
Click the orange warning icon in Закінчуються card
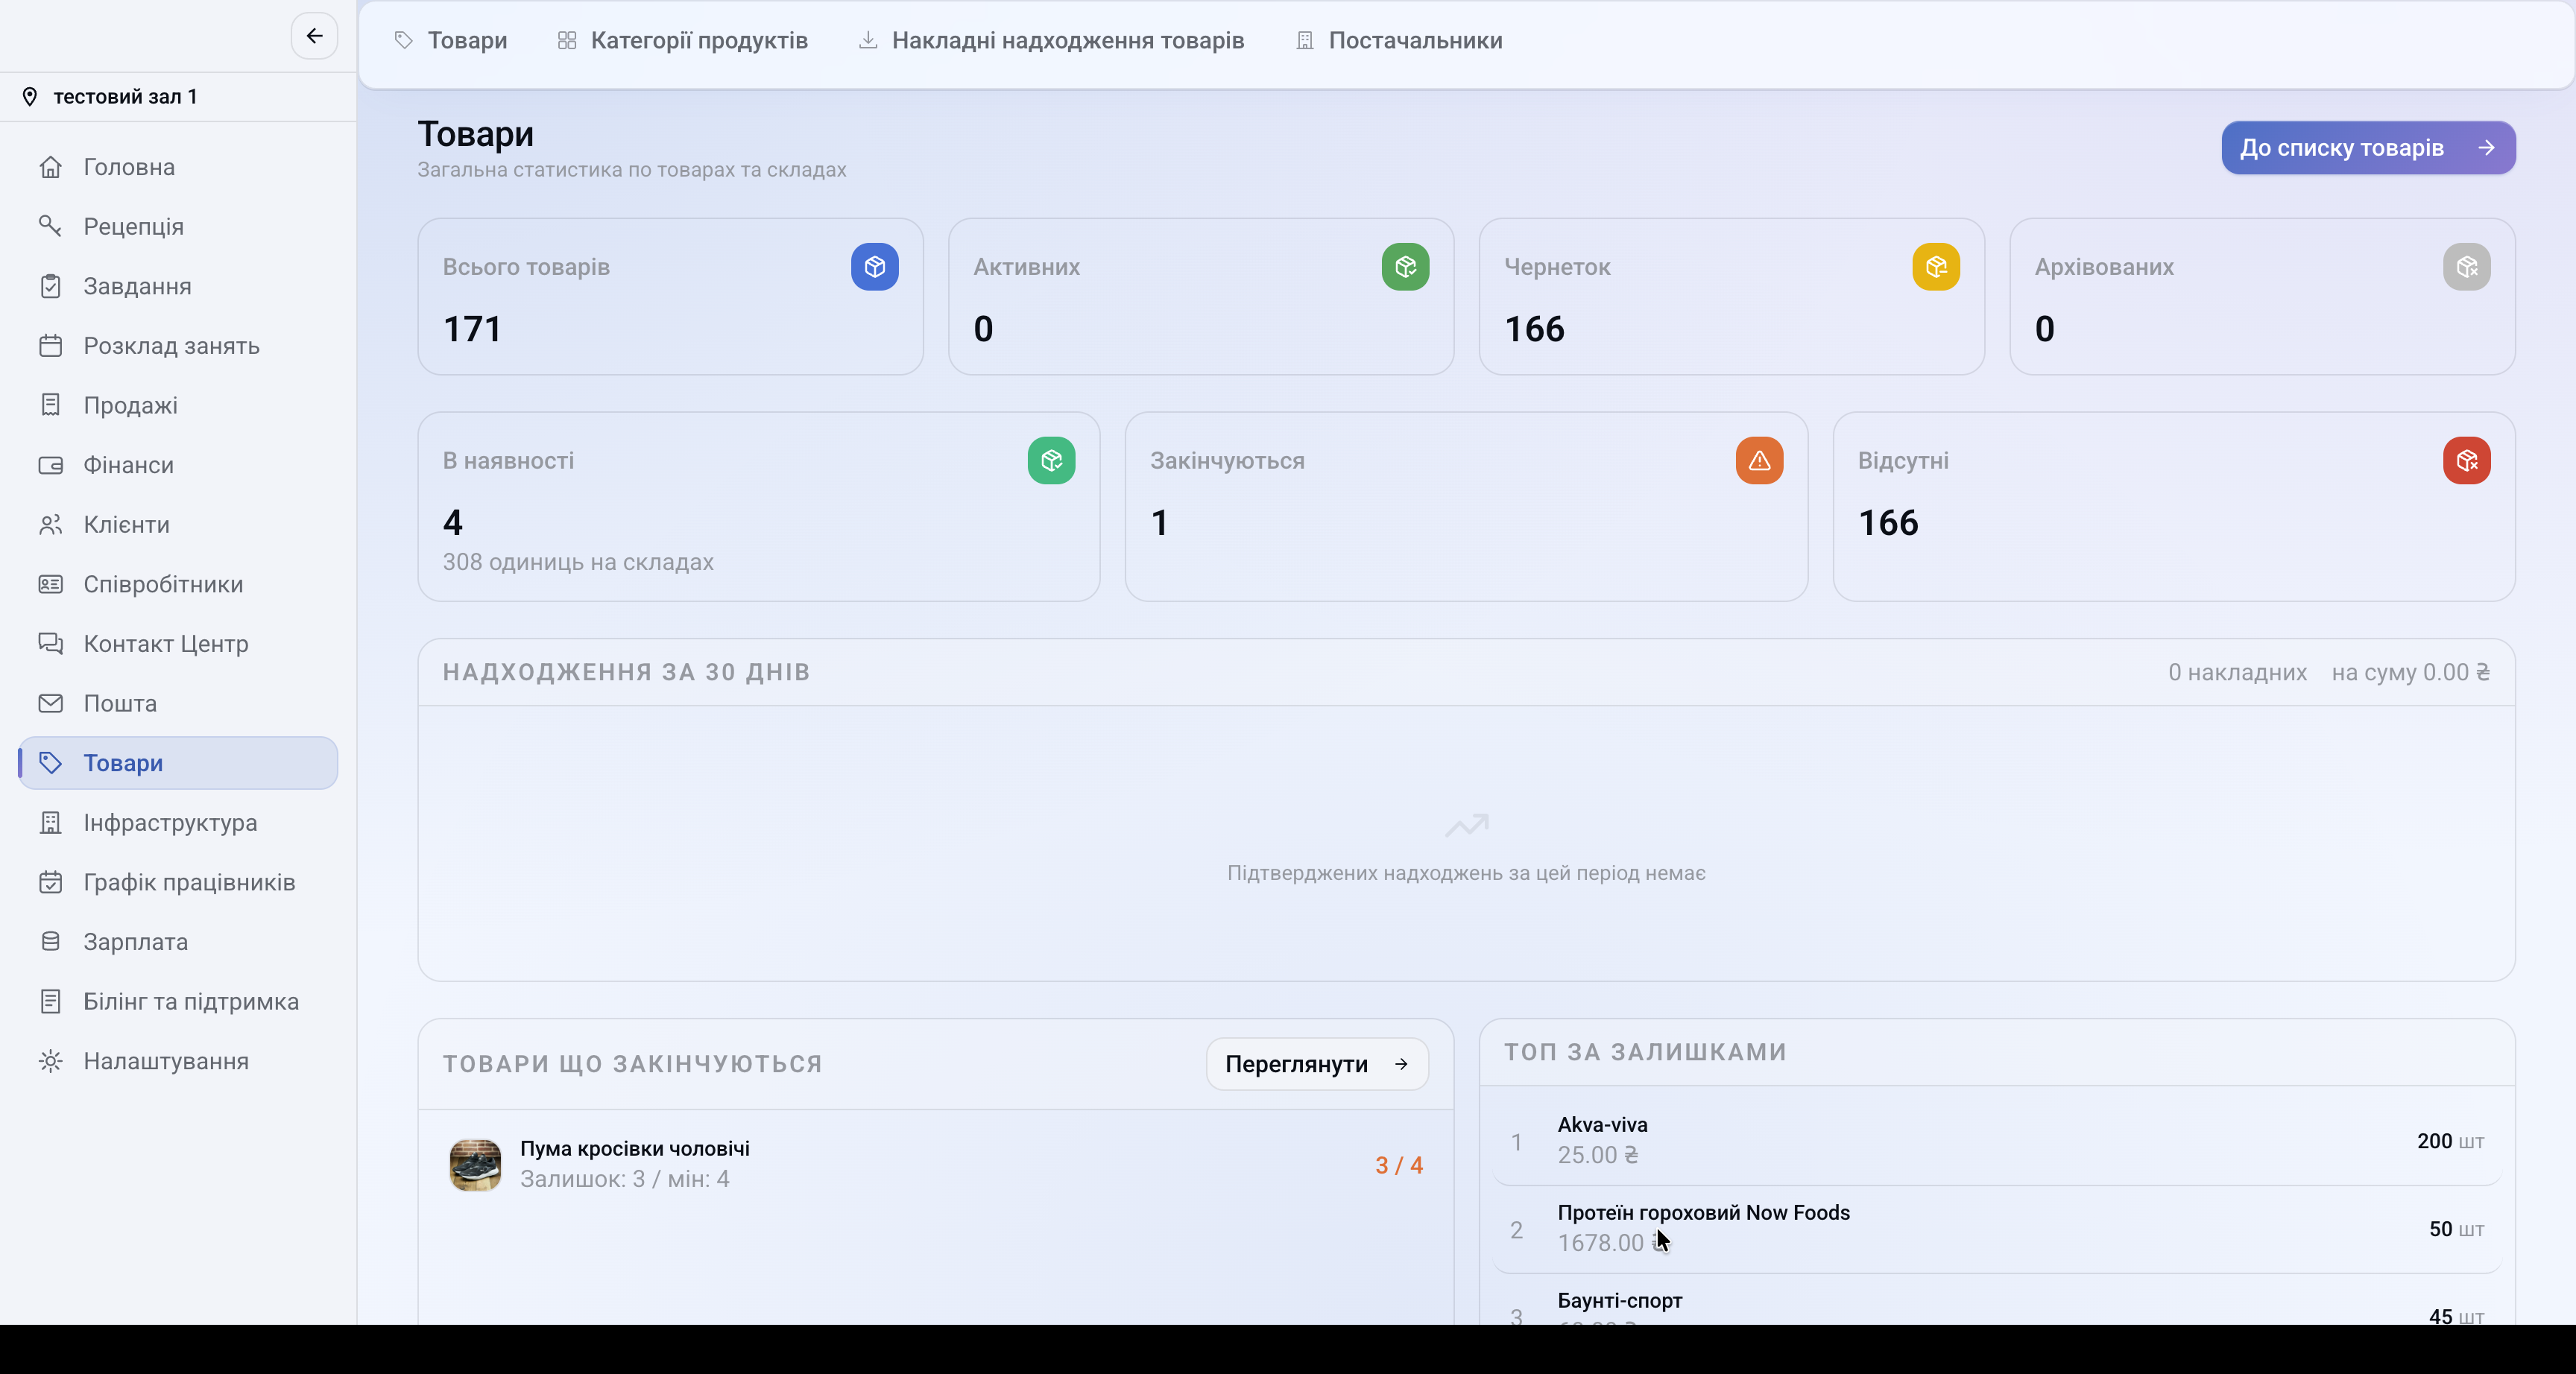pos(1759,461)
